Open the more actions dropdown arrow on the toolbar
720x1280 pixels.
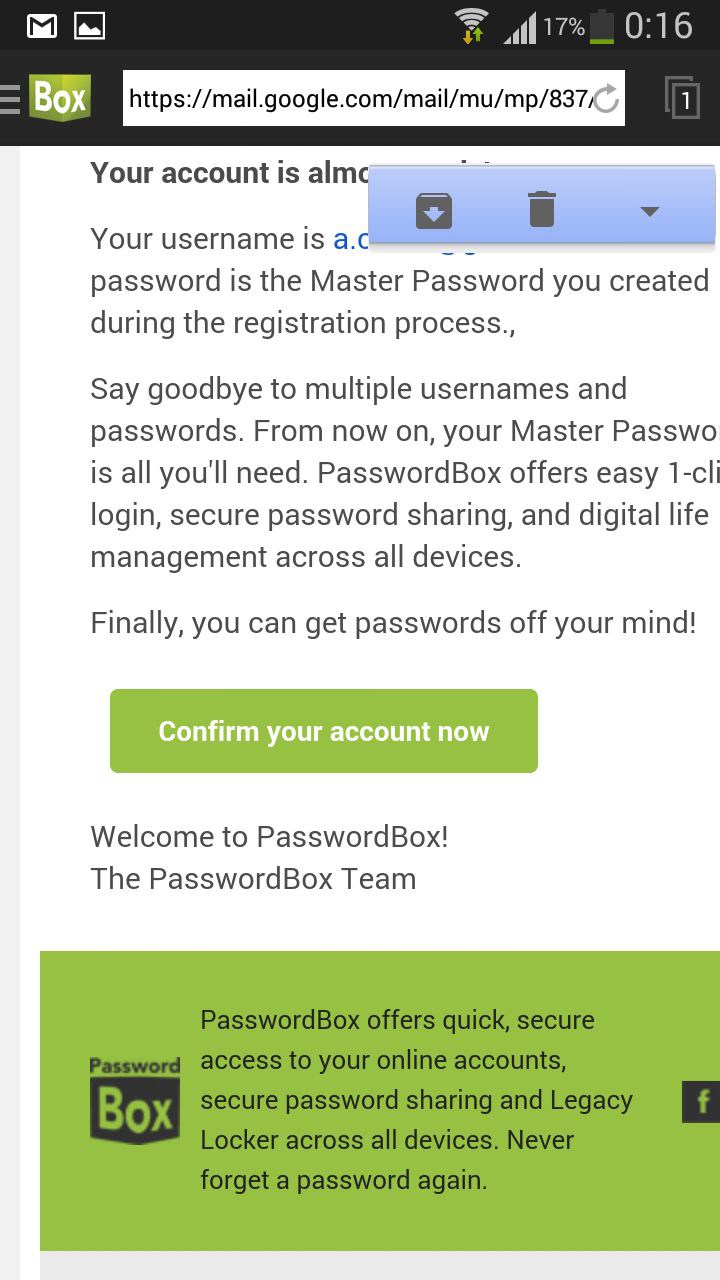[649, 211]
